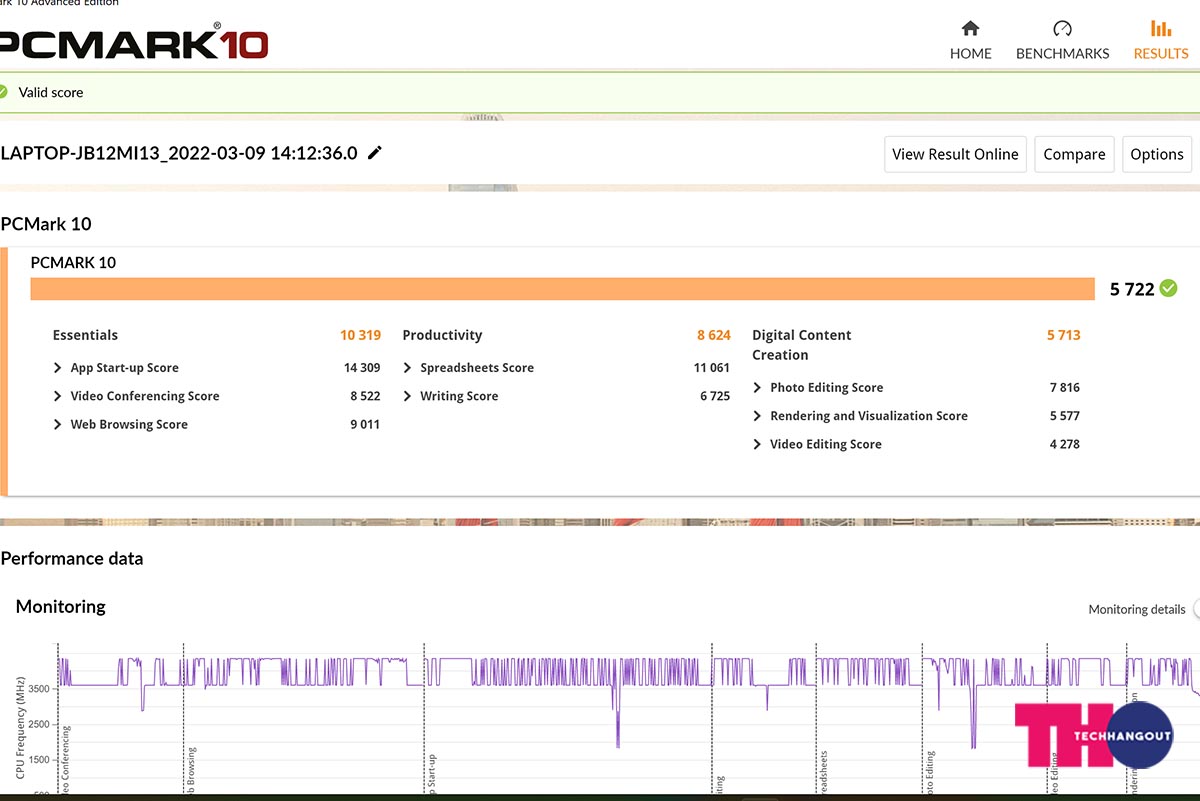Image resolution: width=1200 pixels, height=801 pixels.
Task: Edit result name with pencil icon
Action: point(375,153)
